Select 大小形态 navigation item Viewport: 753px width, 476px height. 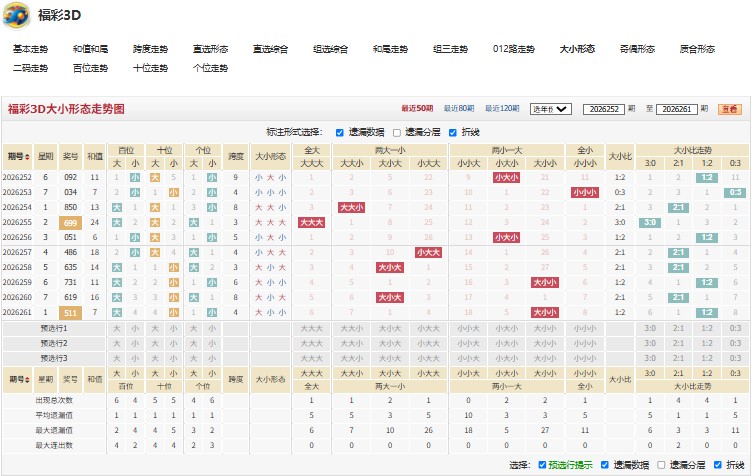(x=577, y=49)
